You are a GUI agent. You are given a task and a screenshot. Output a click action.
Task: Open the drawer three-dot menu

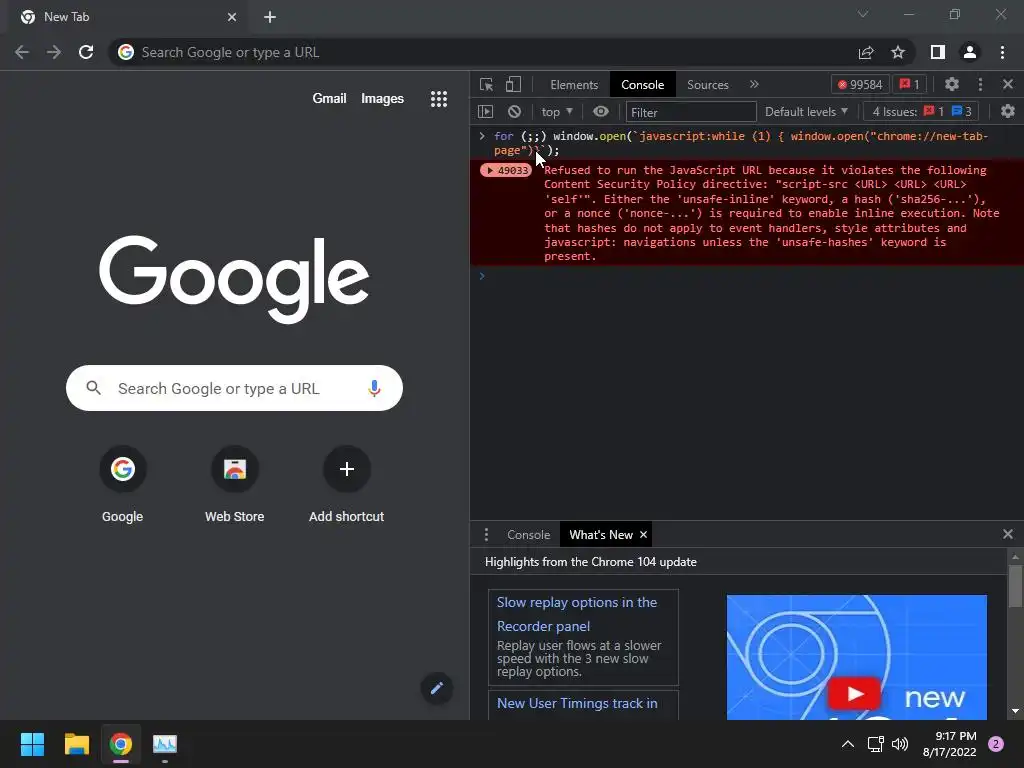(486, 535)
